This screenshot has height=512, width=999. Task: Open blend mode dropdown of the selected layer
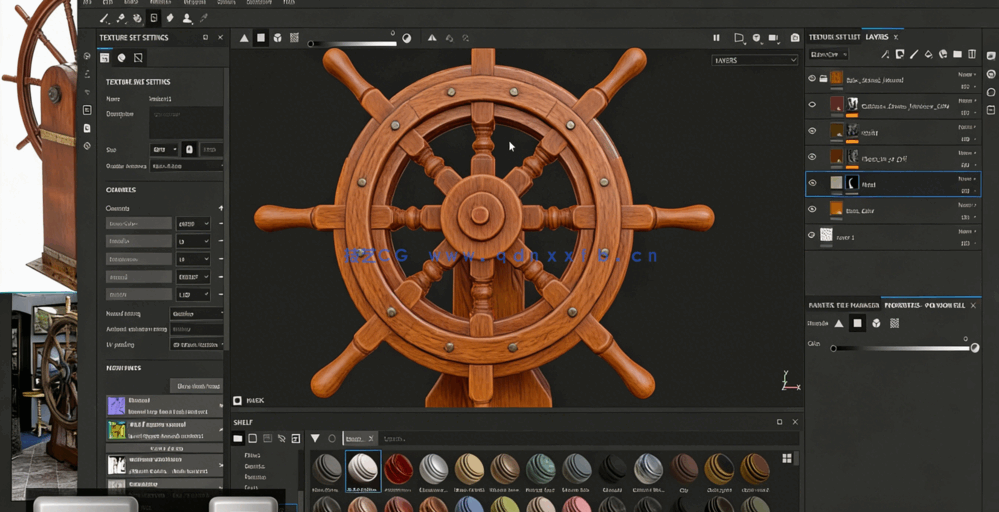coord(967,179)
